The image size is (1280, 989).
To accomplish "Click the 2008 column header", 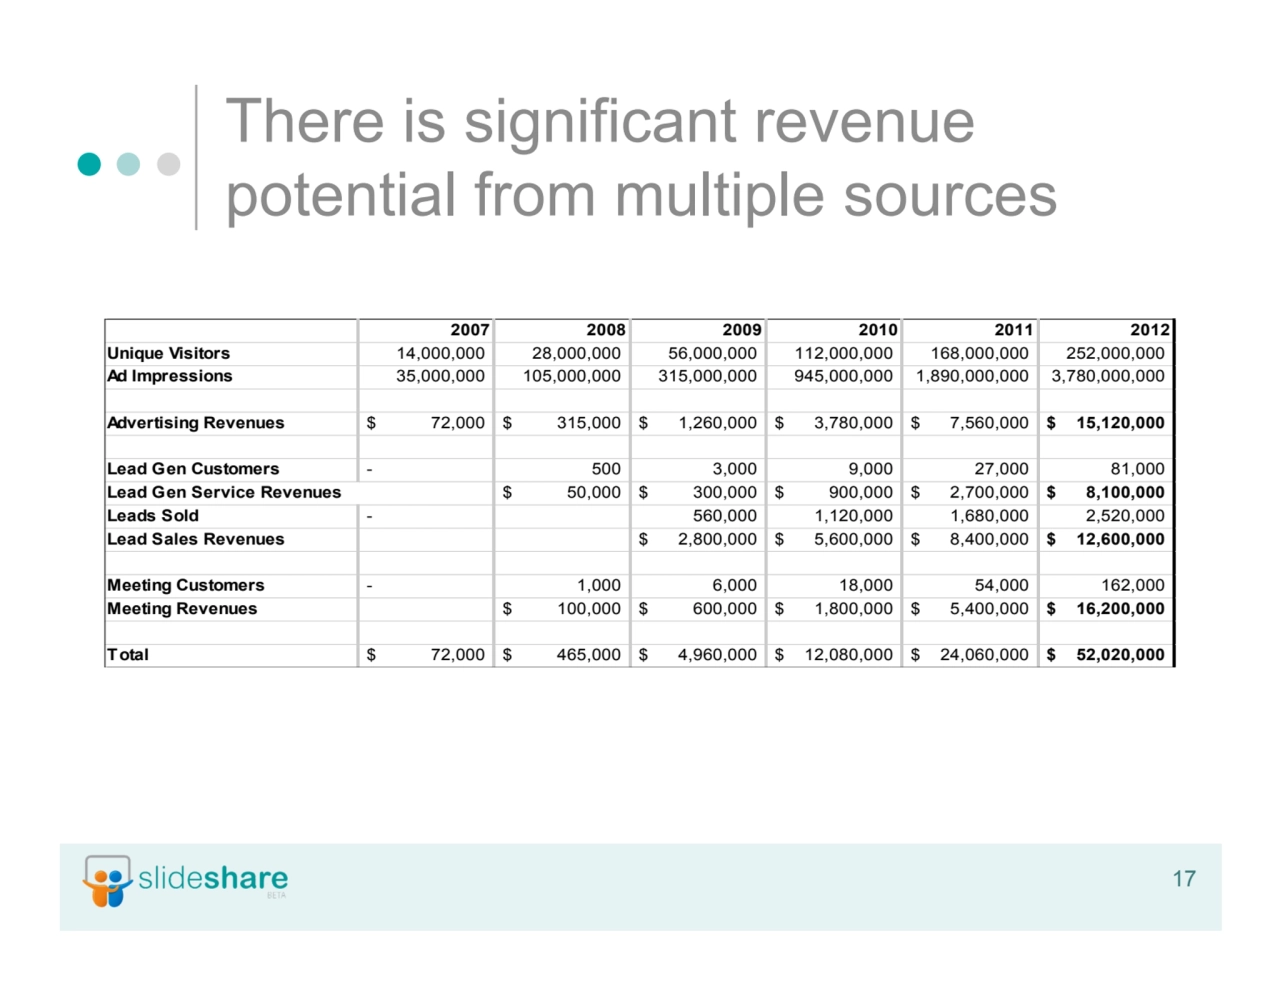I will coord(605,330).
